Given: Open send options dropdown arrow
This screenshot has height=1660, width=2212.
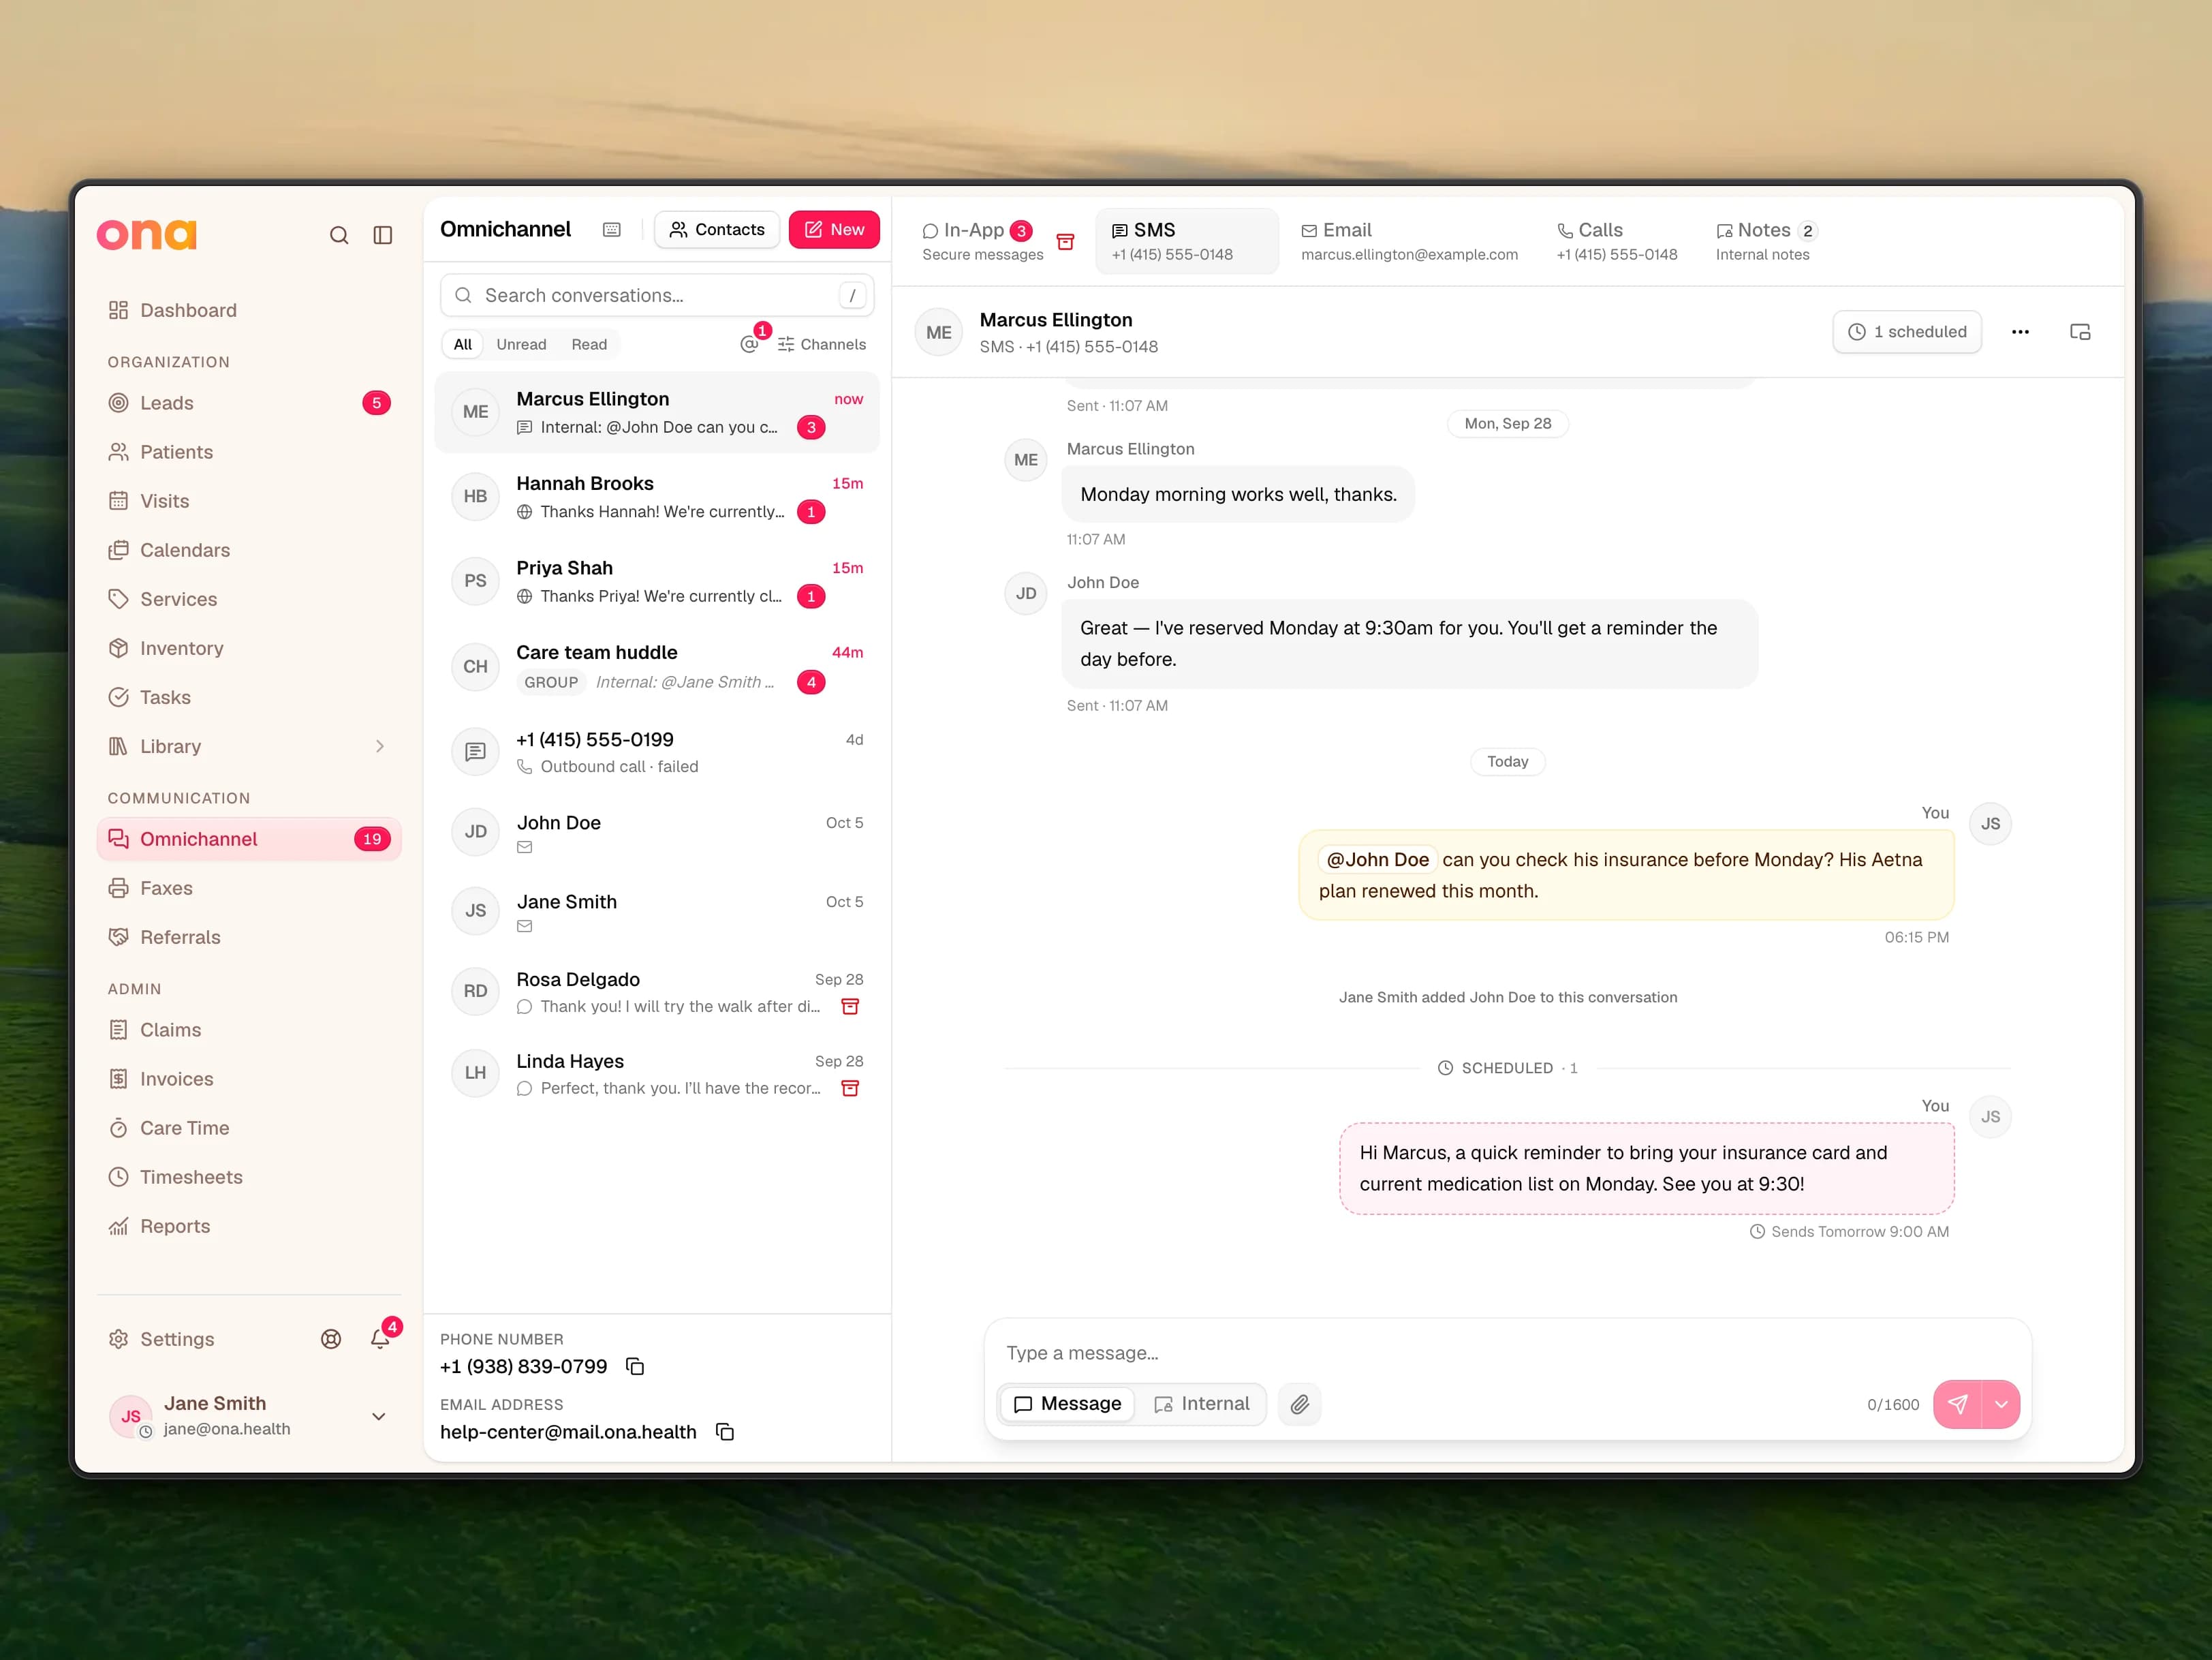Looking at the screenshot, I should click(x=2001, y=1404).
